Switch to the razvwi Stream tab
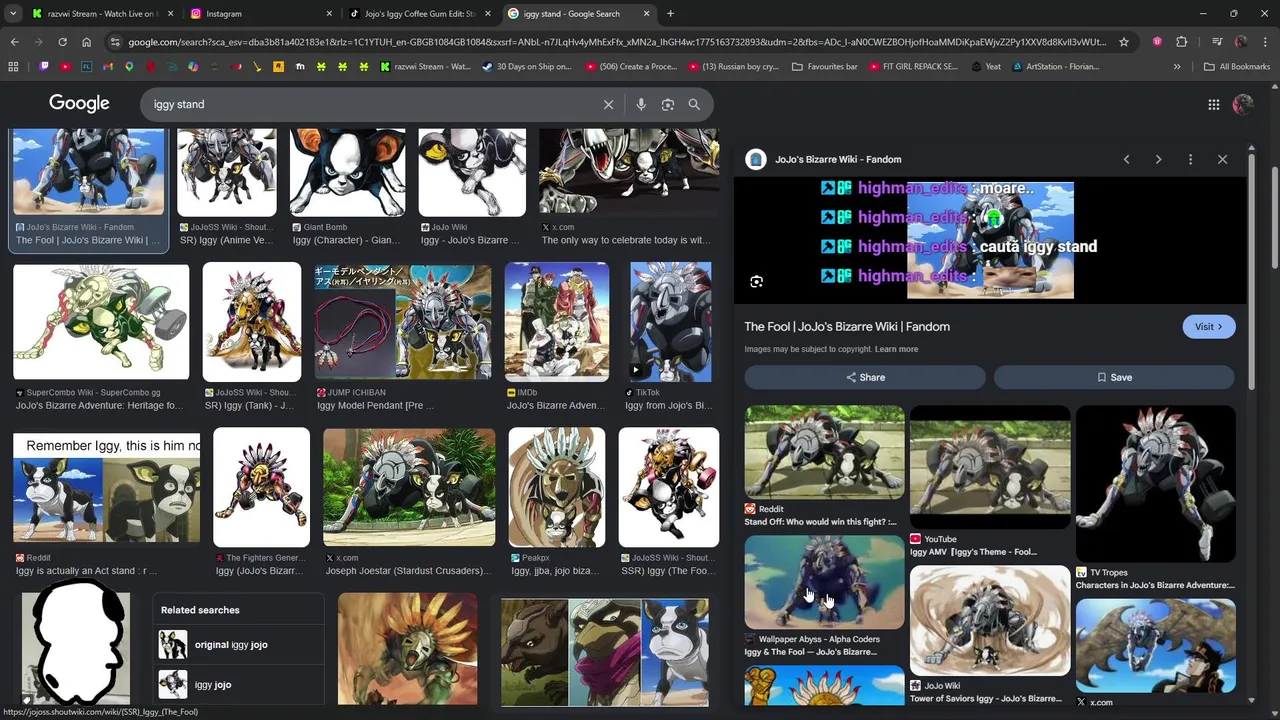 [x=102, y=14]
